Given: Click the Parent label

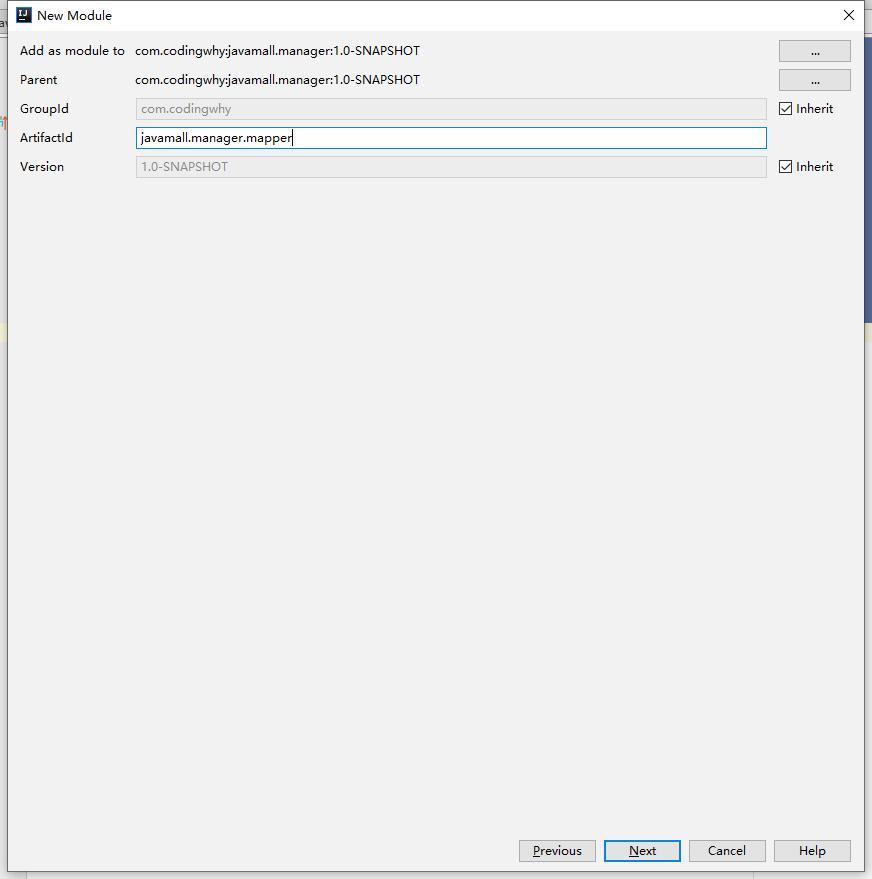Looking at the screenshot, I should (x=39, y=80).
